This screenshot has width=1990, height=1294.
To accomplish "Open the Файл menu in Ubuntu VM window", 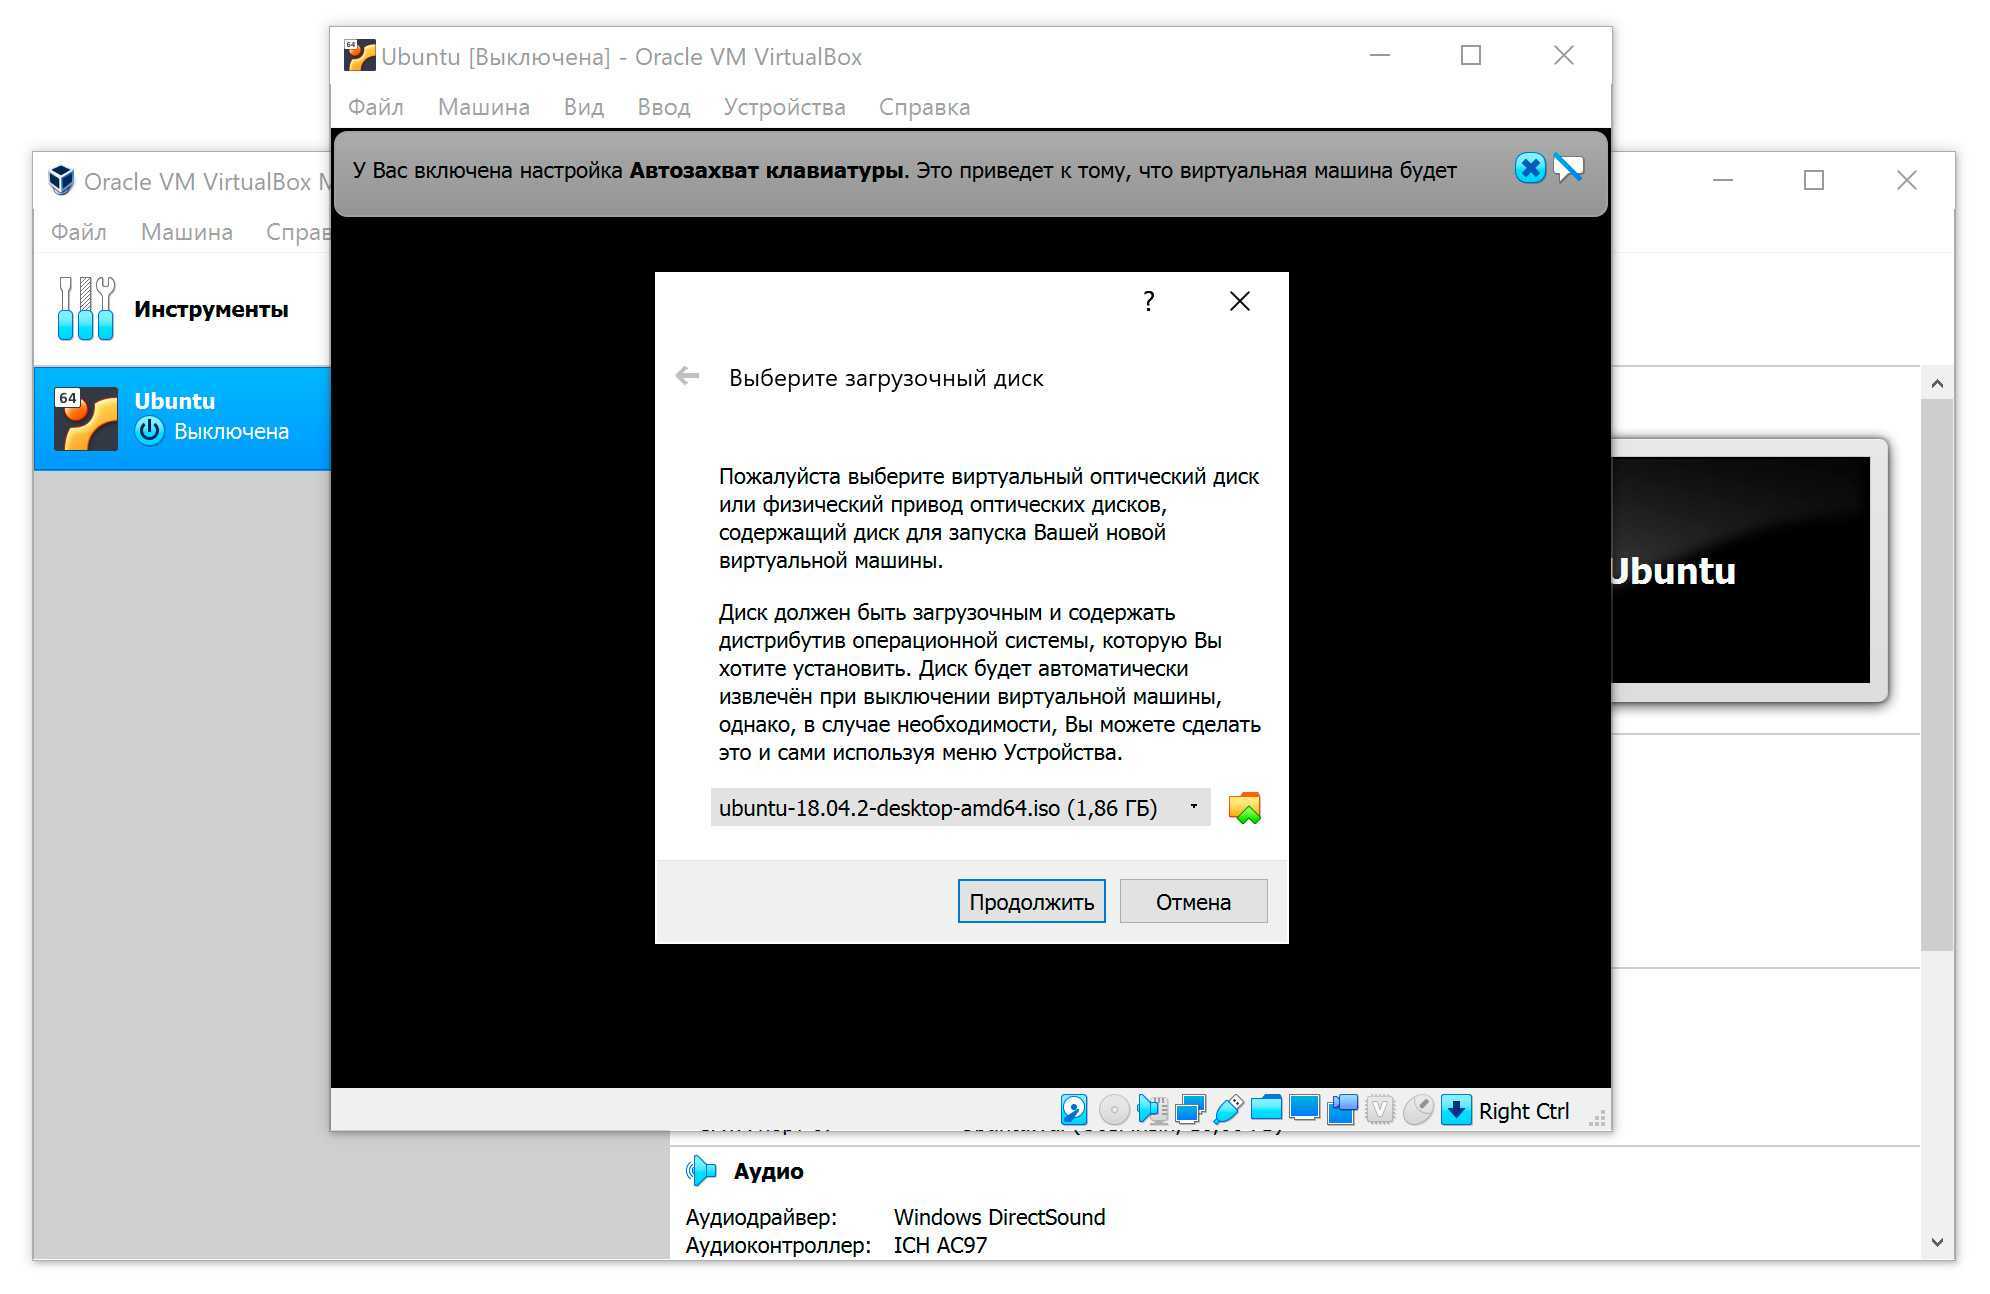I will (376, 107).
